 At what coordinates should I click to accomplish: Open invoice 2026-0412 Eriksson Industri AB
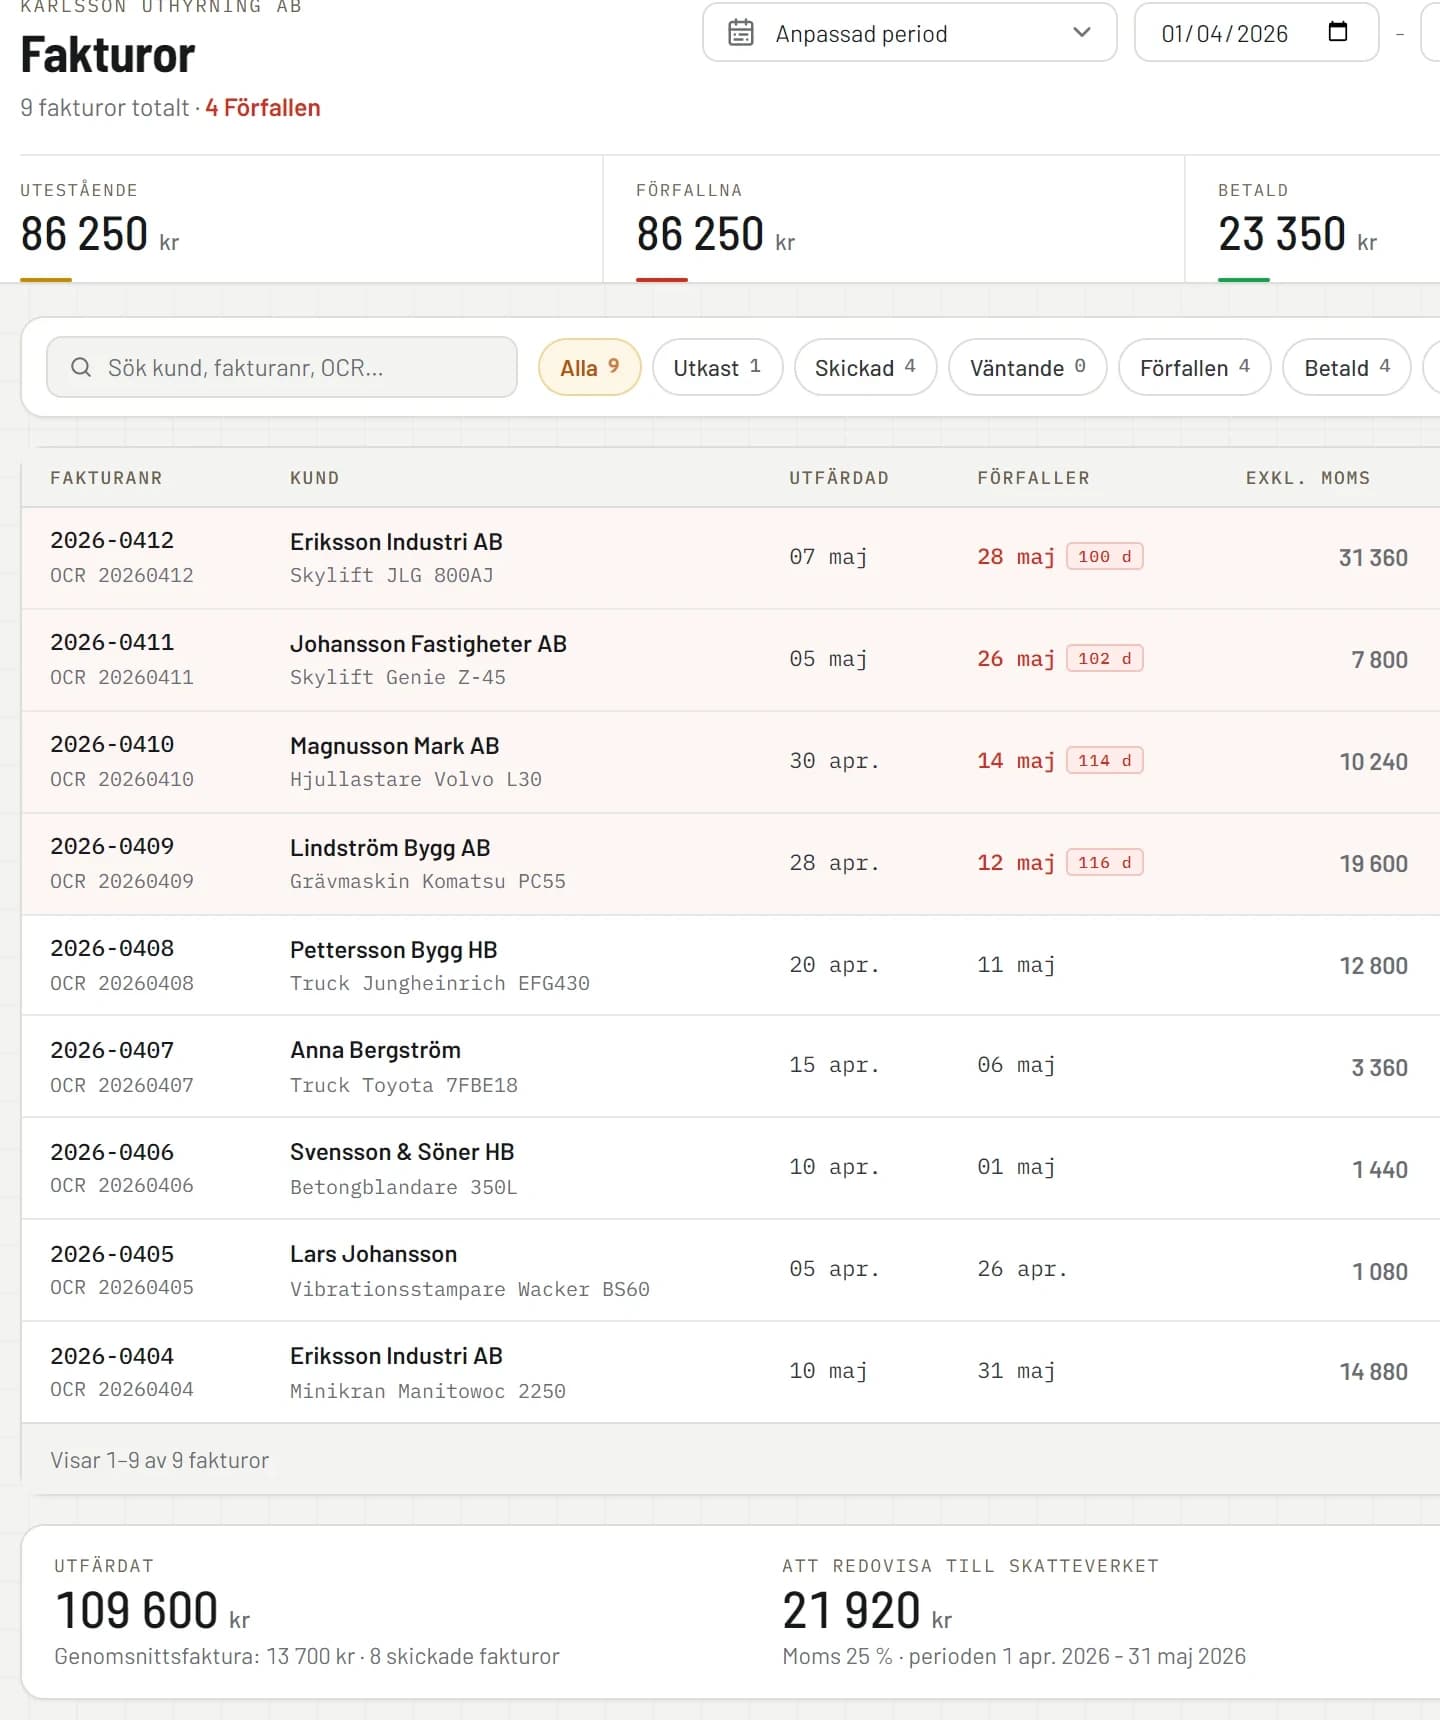[x=731, y=558]
